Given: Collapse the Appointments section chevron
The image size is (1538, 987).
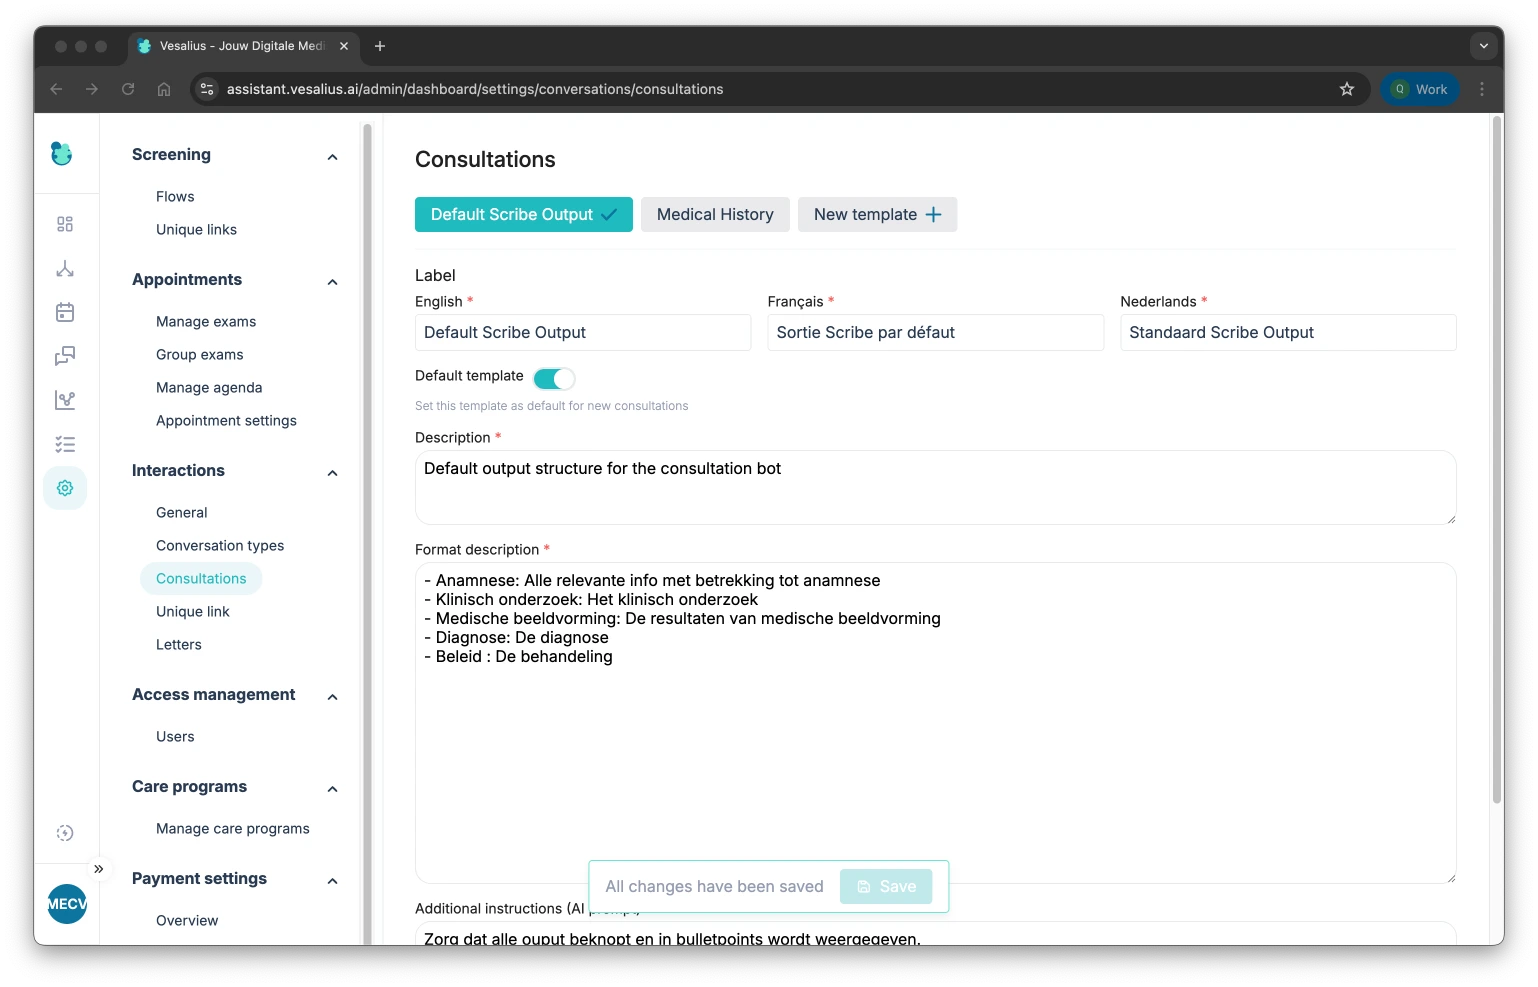Looking at the screenshot, I should point(332,282).
